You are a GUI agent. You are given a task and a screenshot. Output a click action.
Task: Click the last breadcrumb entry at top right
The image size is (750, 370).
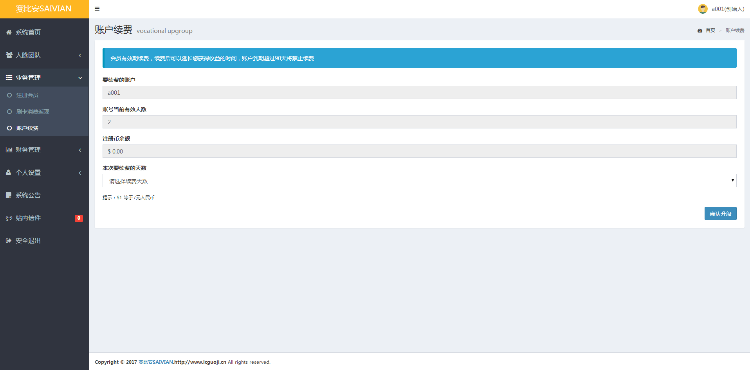pos(734,31)
